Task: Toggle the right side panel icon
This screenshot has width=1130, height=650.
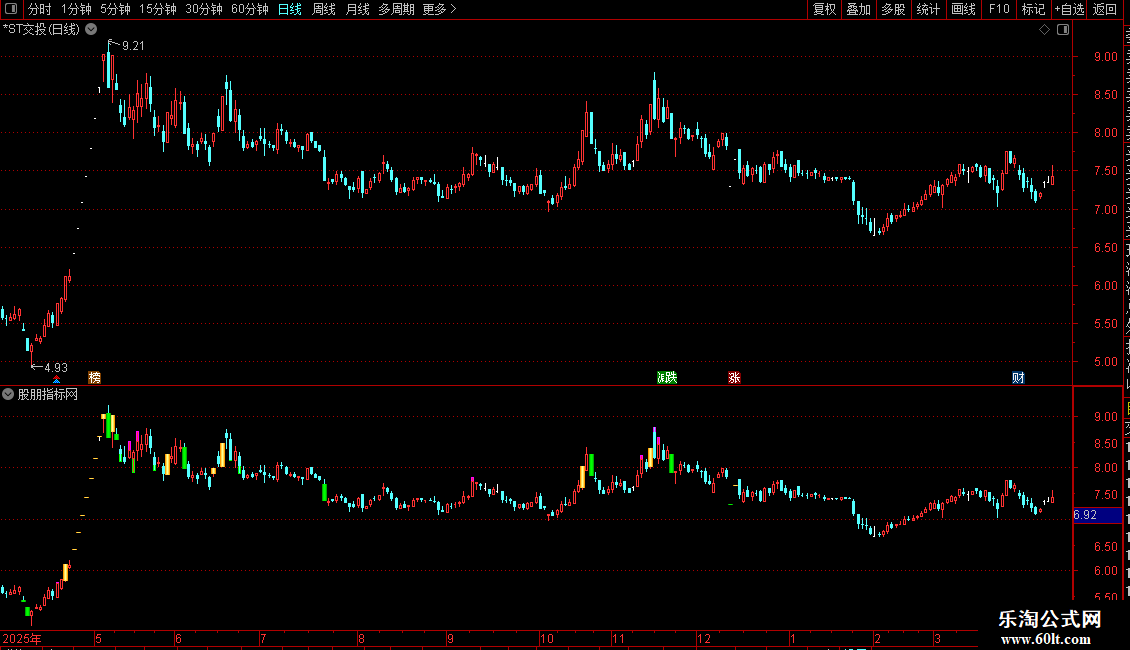Action: pos(1063,30)
